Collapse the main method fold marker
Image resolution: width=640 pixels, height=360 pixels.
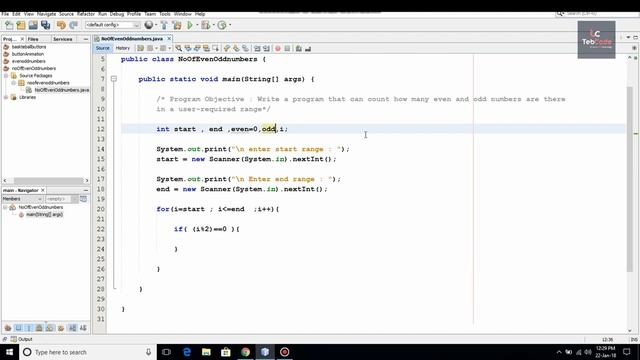coord(114,79)
